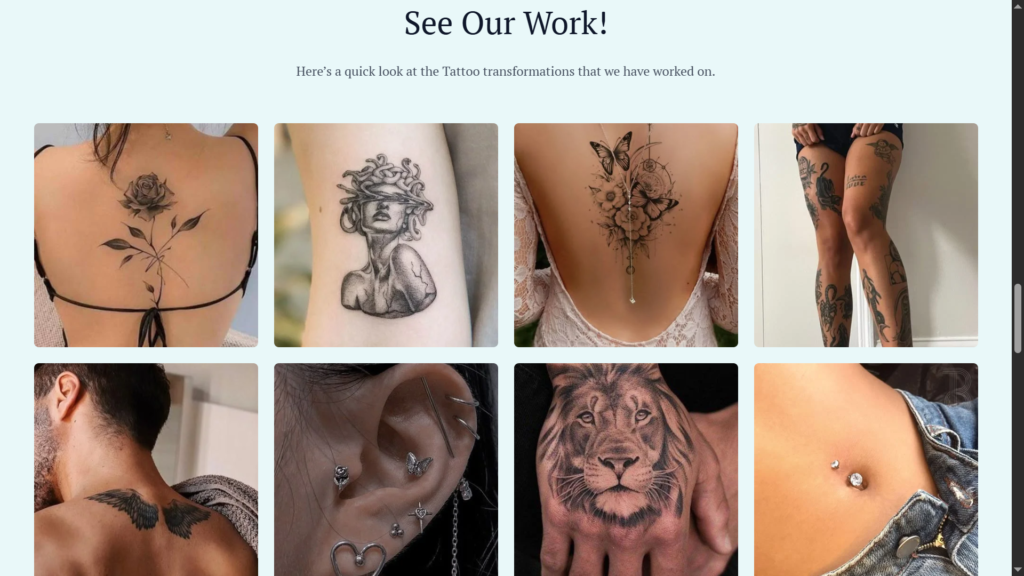
Task: Open the belly button piercing photo
Action: click(866, 470)
